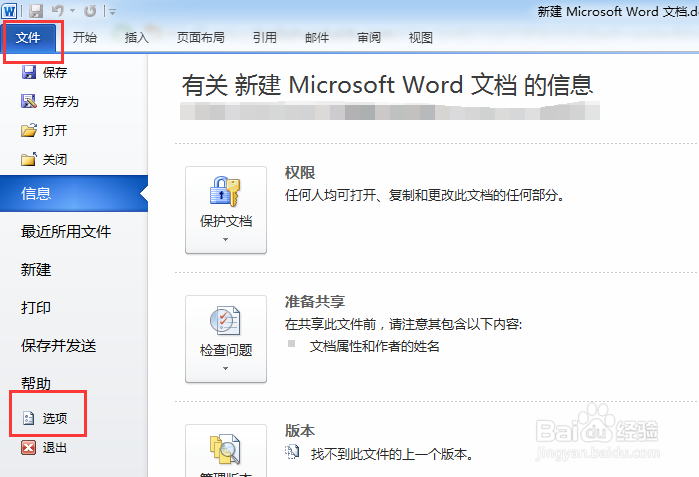Viewport: 699px width, 477px height.
Task: Click the 检查问题 checklist icon
Action: (225, 321)
